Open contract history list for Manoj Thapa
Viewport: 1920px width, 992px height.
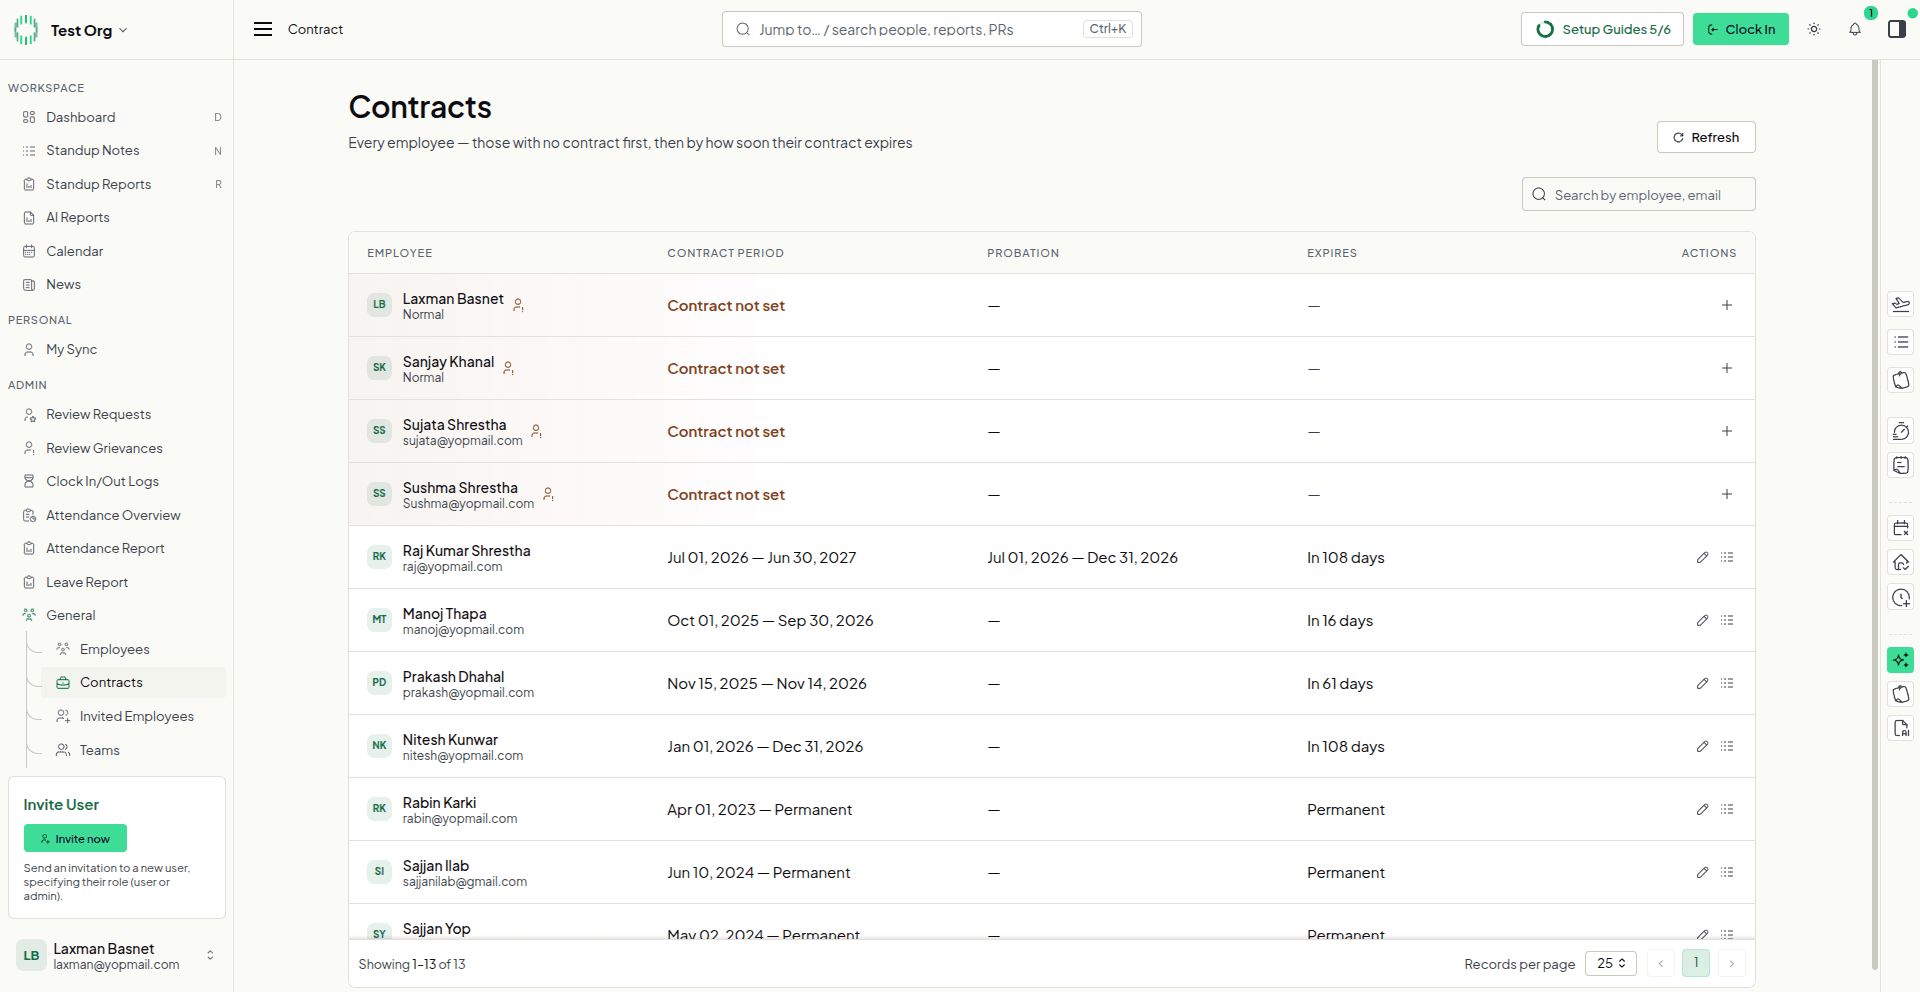pyautogui.click(x=1727, y=620)
